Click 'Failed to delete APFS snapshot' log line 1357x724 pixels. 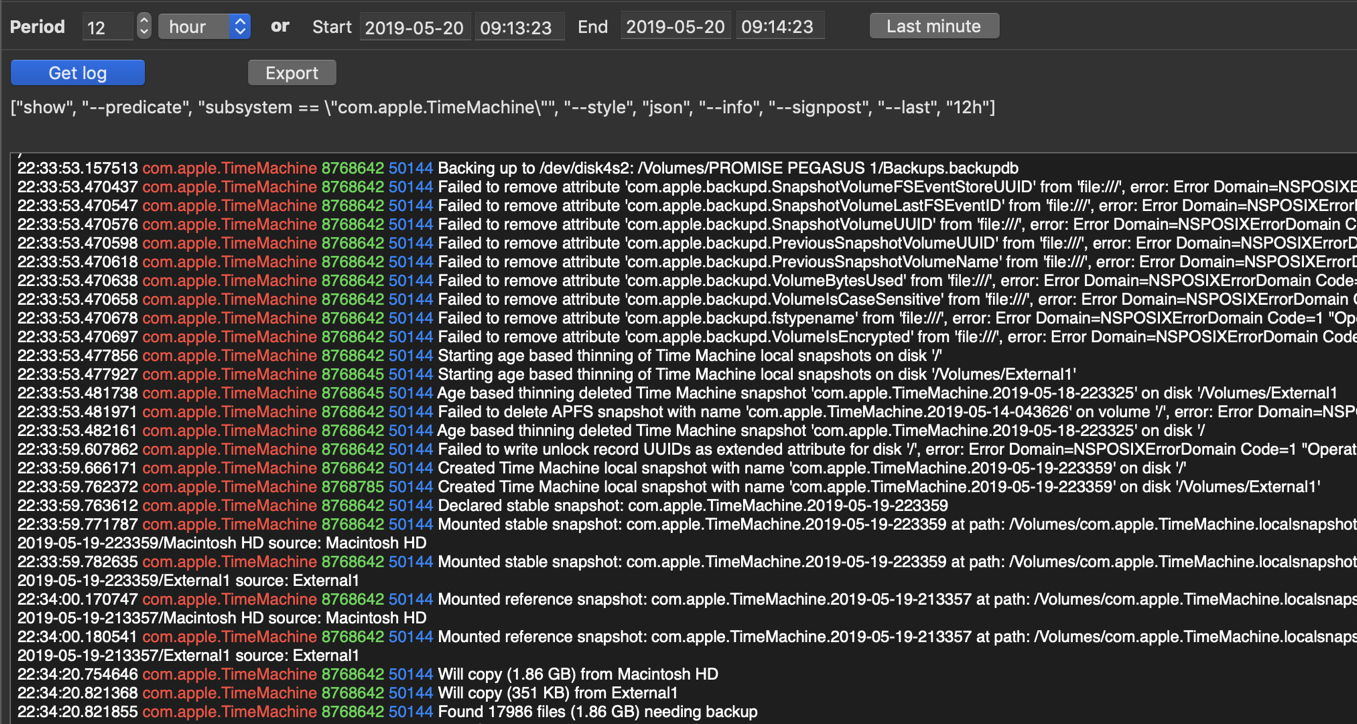(x=800, y=412)
